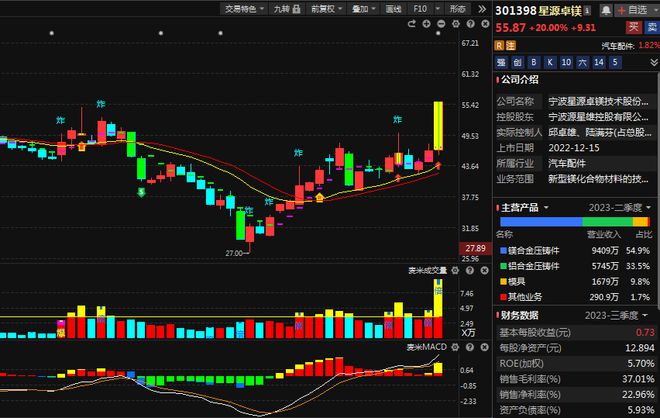The width and height of the screenshot is (660, 418).
Task: Click the ROE(加权) 5.70% value
Action: 641,363
